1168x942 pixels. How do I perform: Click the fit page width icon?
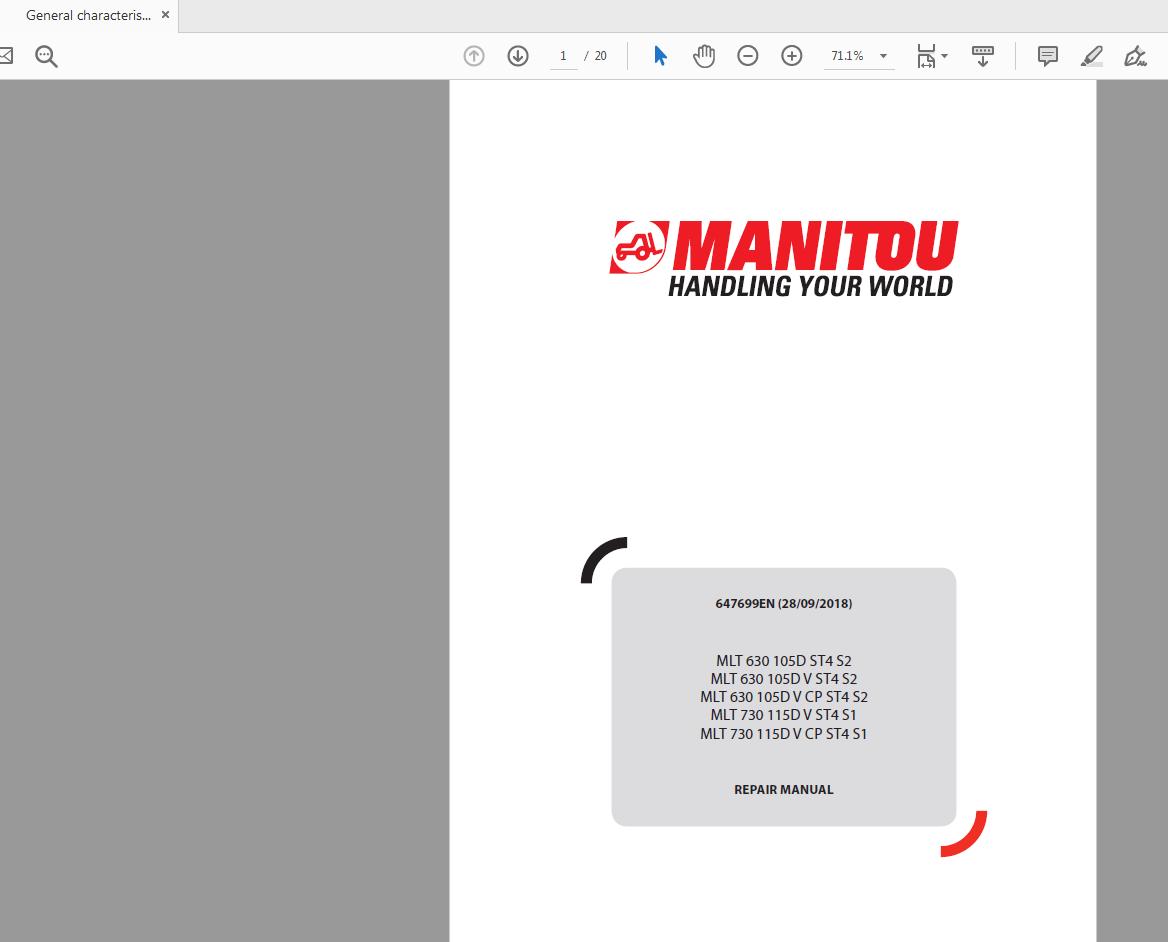926,56
